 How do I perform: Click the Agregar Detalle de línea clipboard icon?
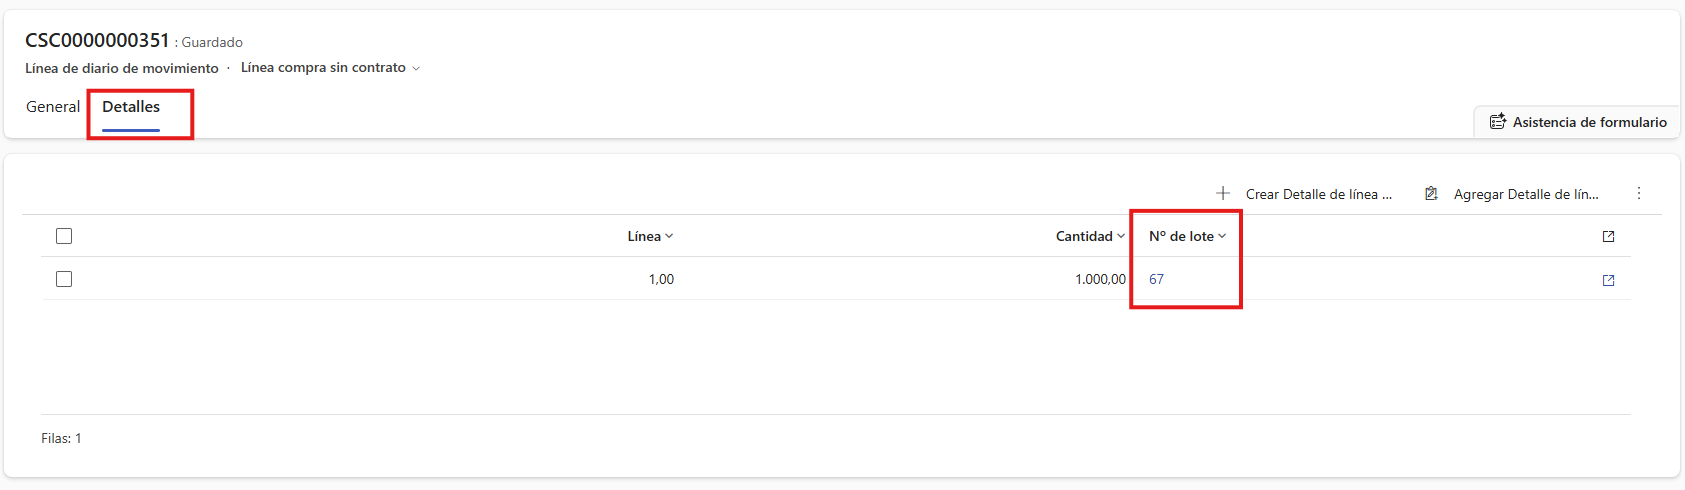tap(1431, 193)
